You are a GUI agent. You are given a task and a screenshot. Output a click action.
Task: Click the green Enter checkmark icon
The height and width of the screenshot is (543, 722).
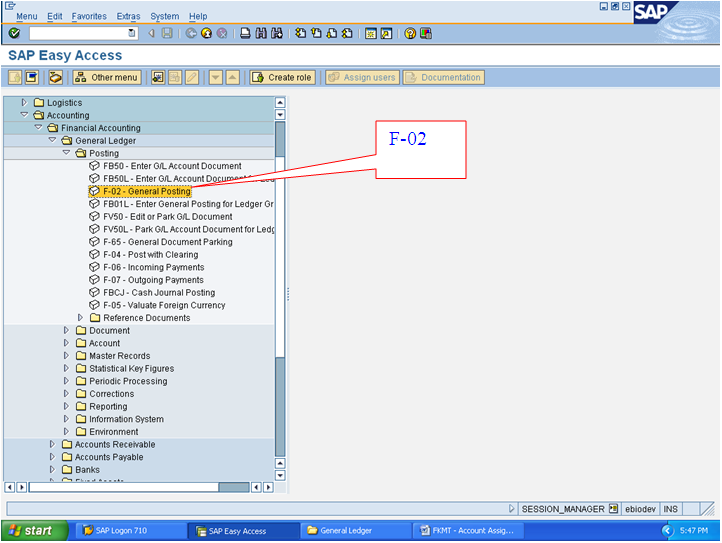click(x=14, y=33)
